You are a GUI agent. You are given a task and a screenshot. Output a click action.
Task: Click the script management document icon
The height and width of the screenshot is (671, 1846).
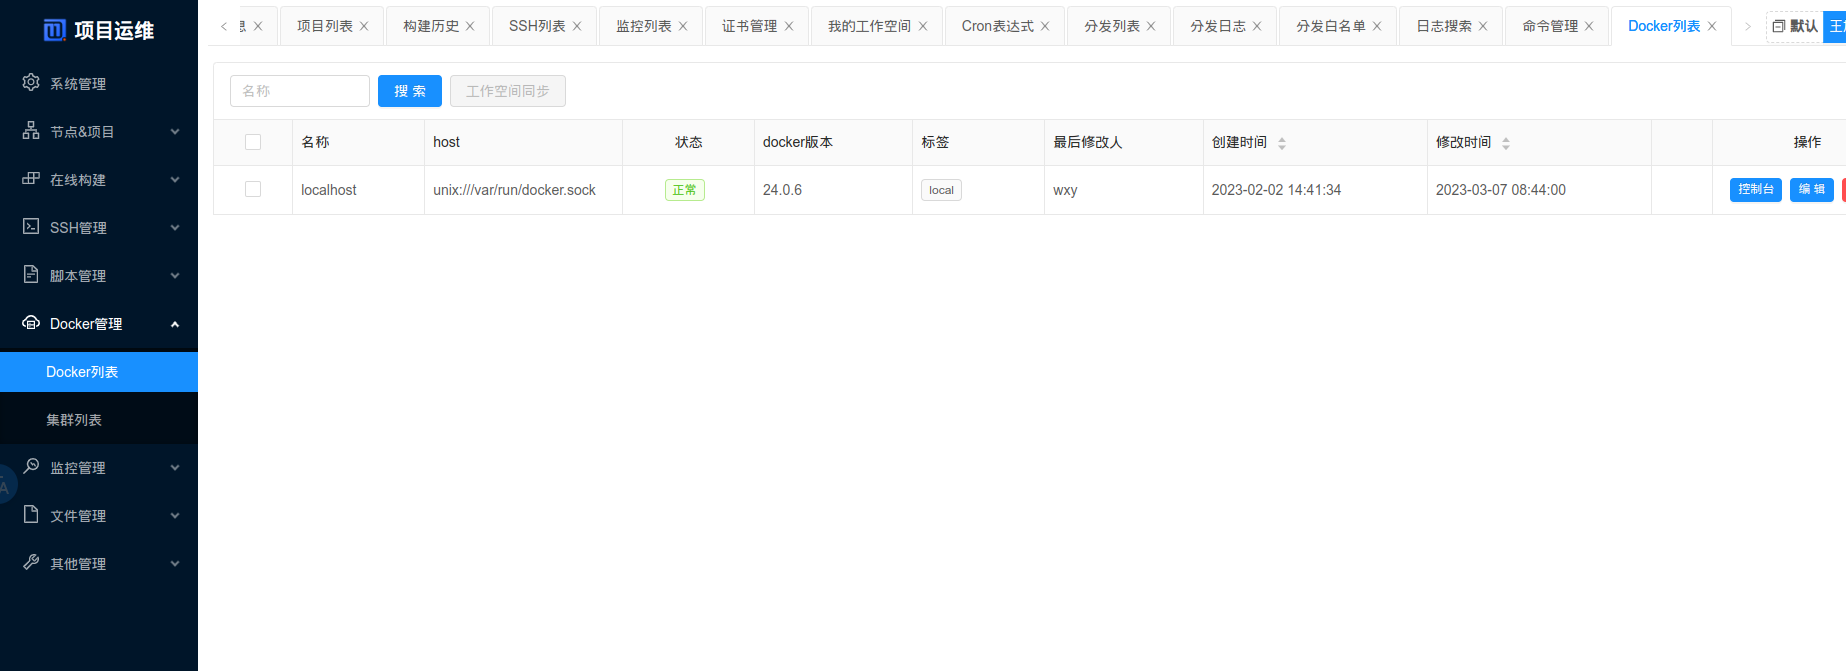(31, 275)
